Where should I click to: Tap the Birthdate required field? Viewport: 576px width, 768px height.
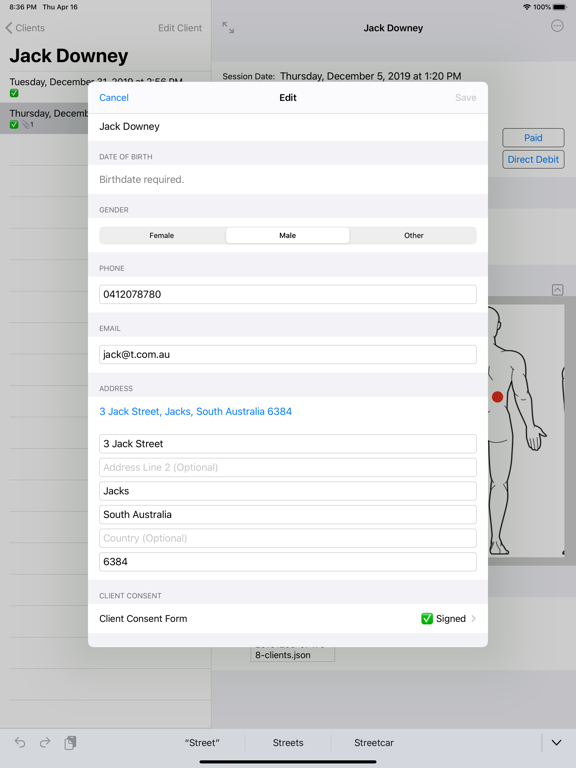coord(288,179)
